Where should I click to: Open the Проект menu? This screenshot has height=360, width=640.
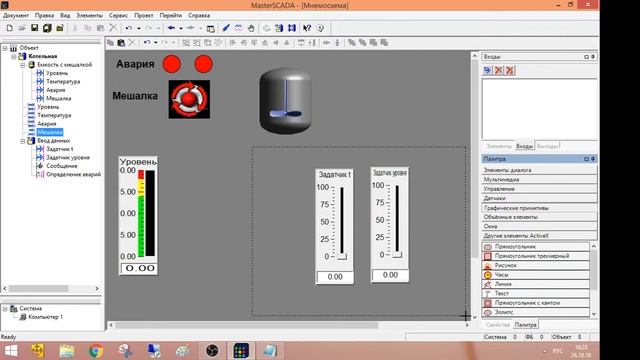pos(144,16)
